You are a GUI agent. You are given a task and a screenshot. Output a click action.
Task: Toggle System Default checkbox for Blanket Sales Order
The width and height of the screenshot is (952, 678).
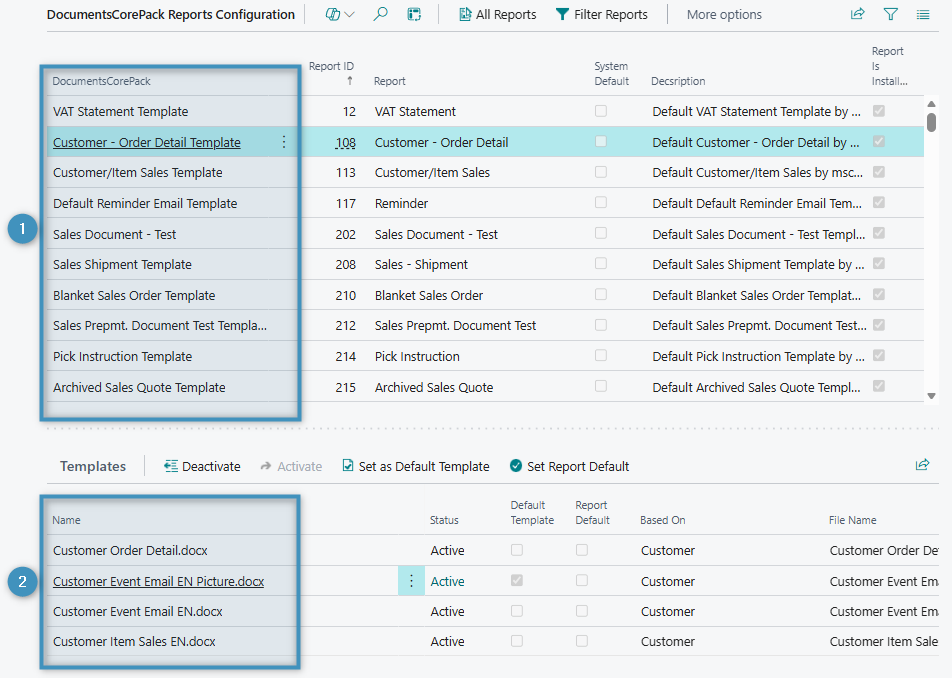pos(600,294)
